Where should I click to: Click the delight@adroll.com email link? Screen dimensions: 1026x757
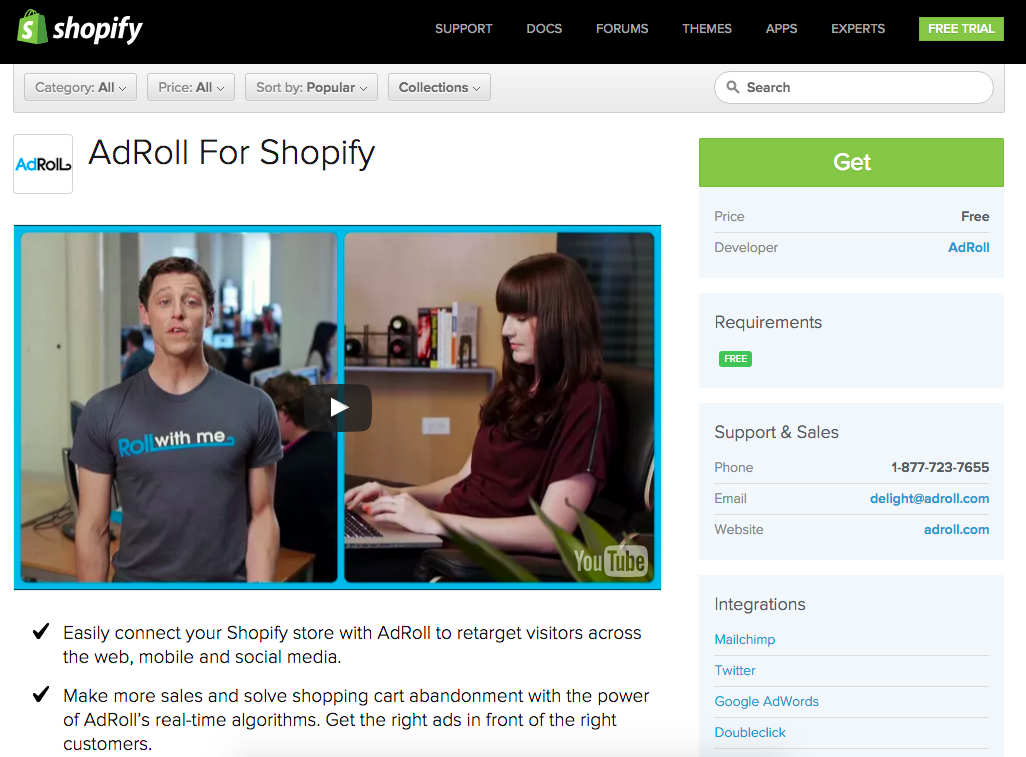(929, 499)
